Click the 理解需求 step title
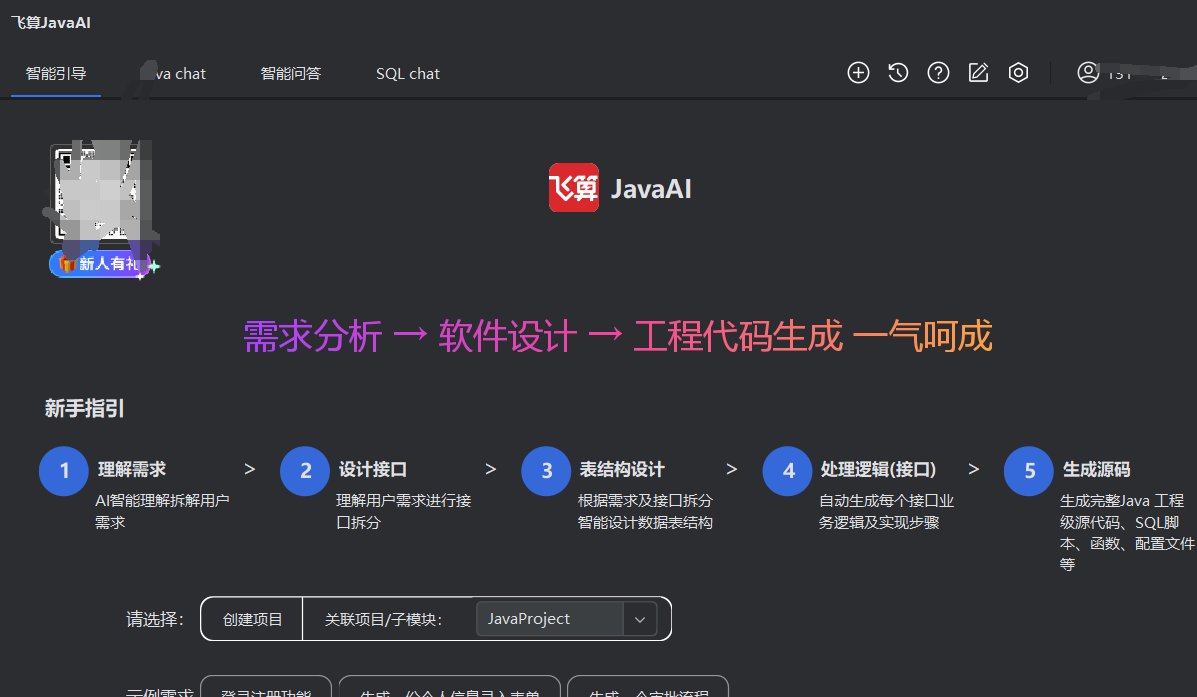Screen dimensions: 1197x697 (131, 470)
